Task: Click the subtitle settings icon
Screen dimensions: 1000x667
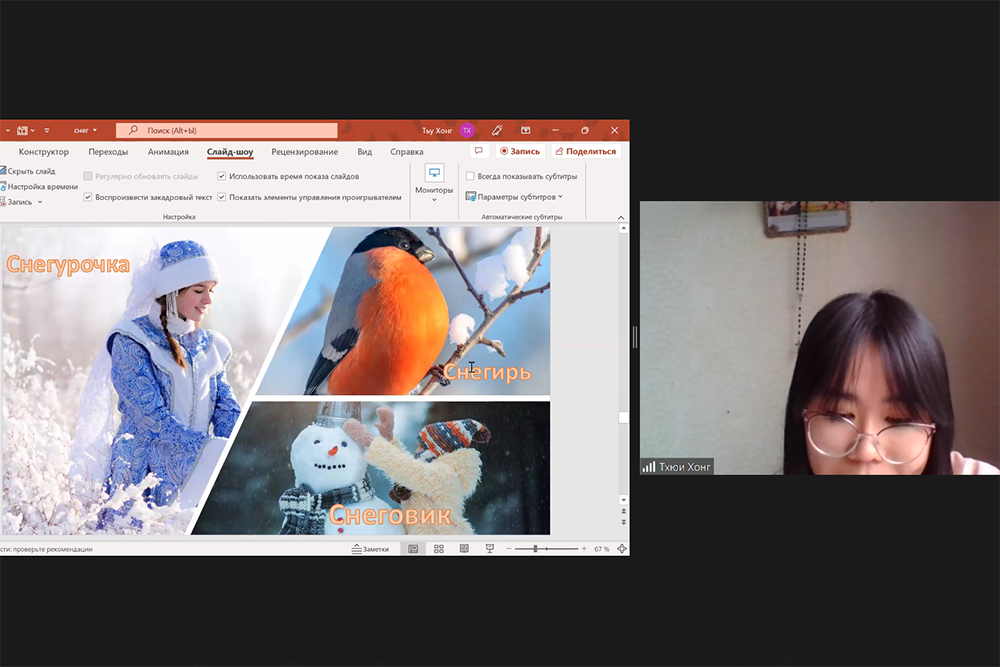Action: coord(471,196)
